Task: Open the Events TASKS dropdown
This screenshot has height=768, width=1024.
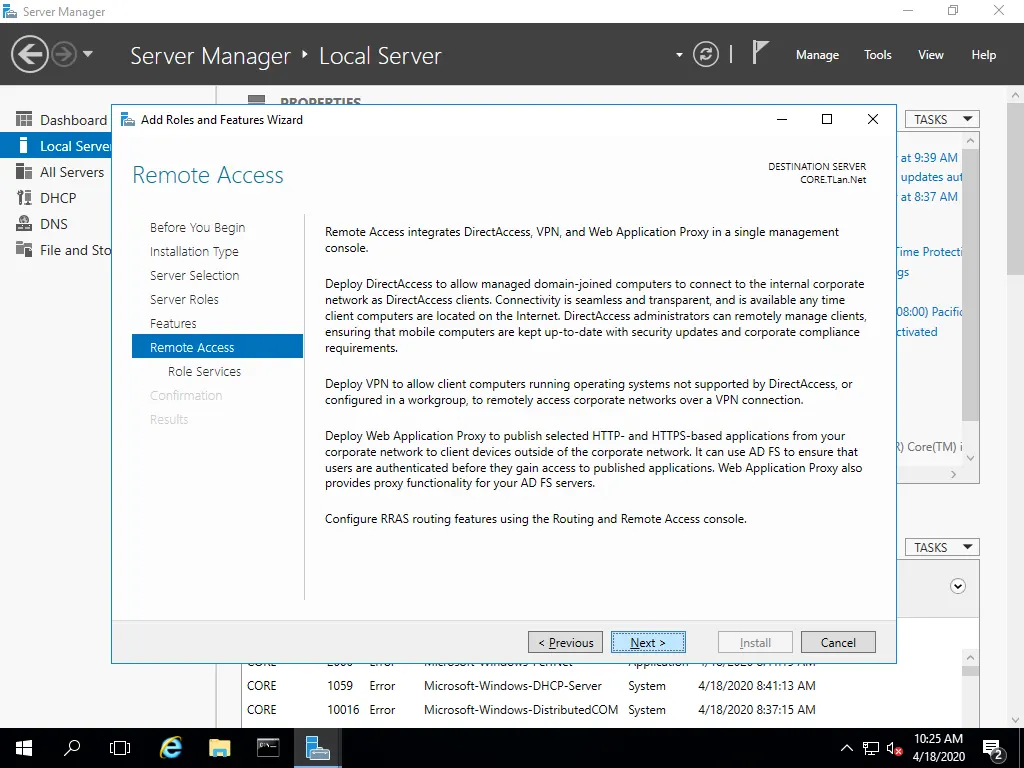Action: pos(942,547)
